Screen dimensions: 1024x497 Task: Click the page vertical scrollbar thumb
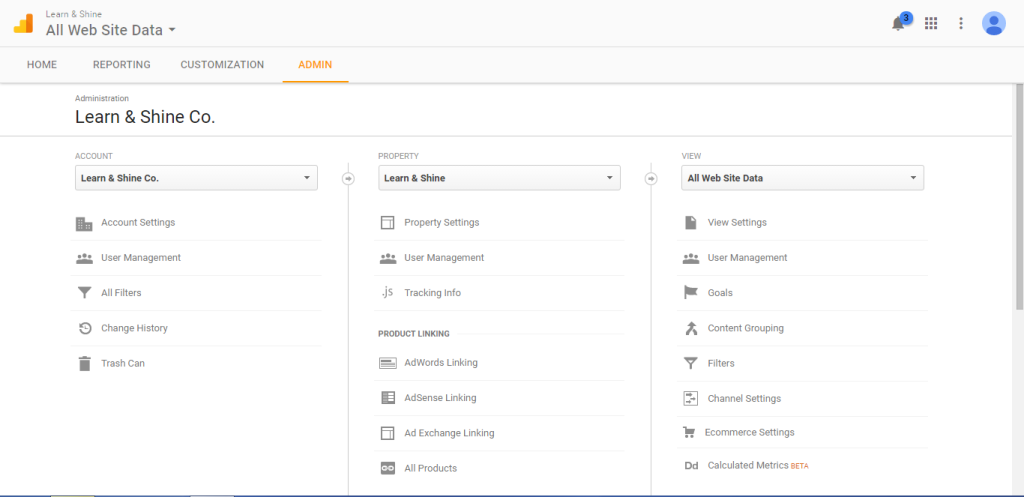1019,196
